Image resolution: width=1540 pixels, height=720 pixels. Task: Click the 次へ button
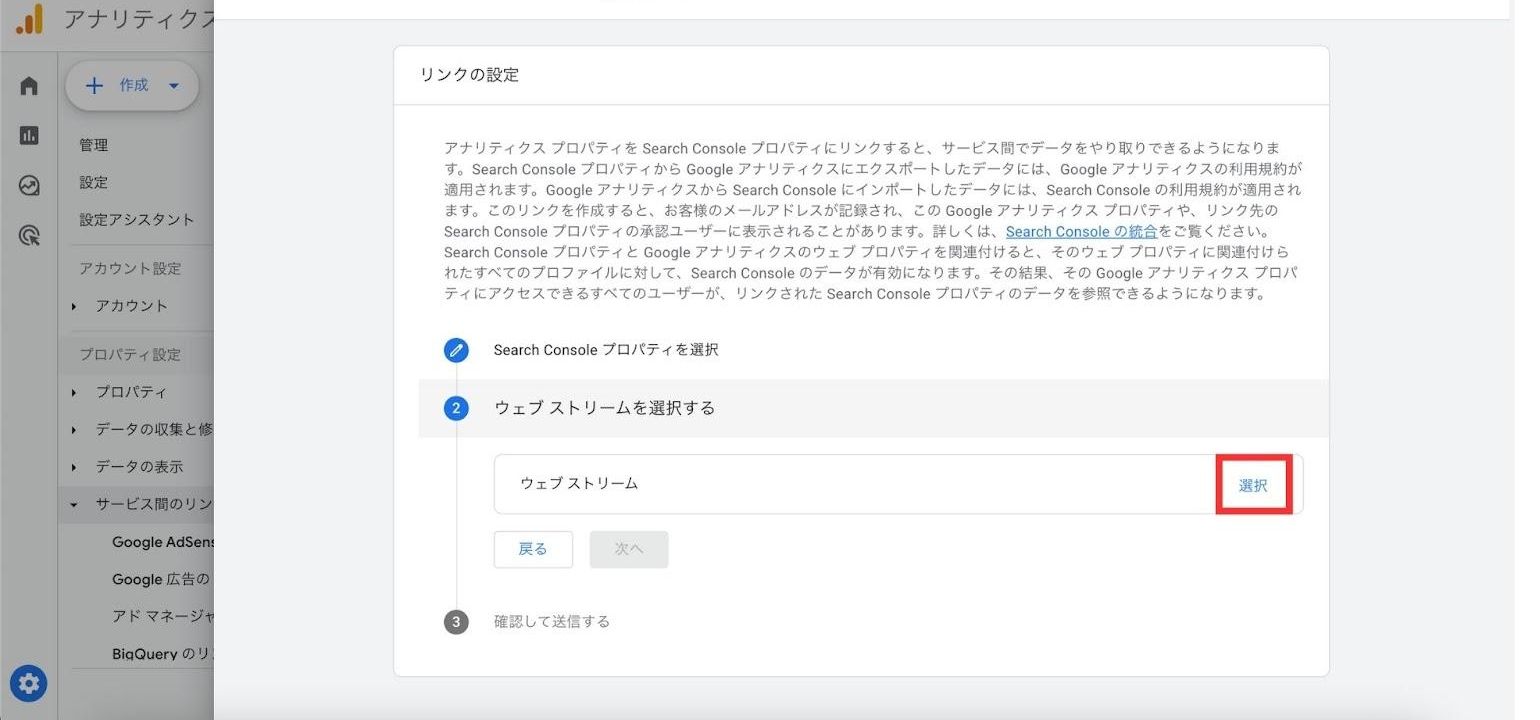pos(629,549)
